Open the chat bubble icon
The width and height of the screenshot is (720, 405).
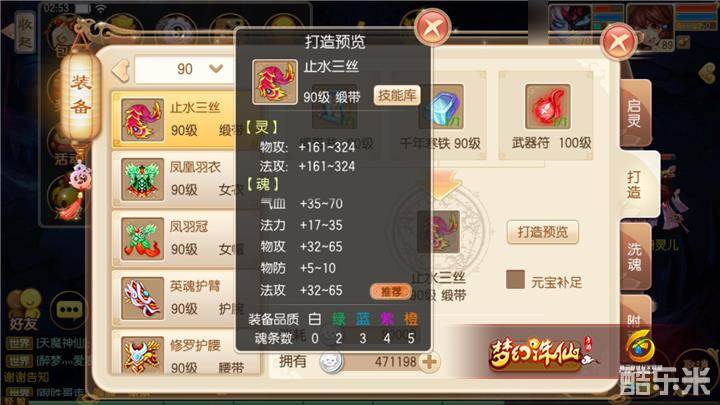click(69, 310)
